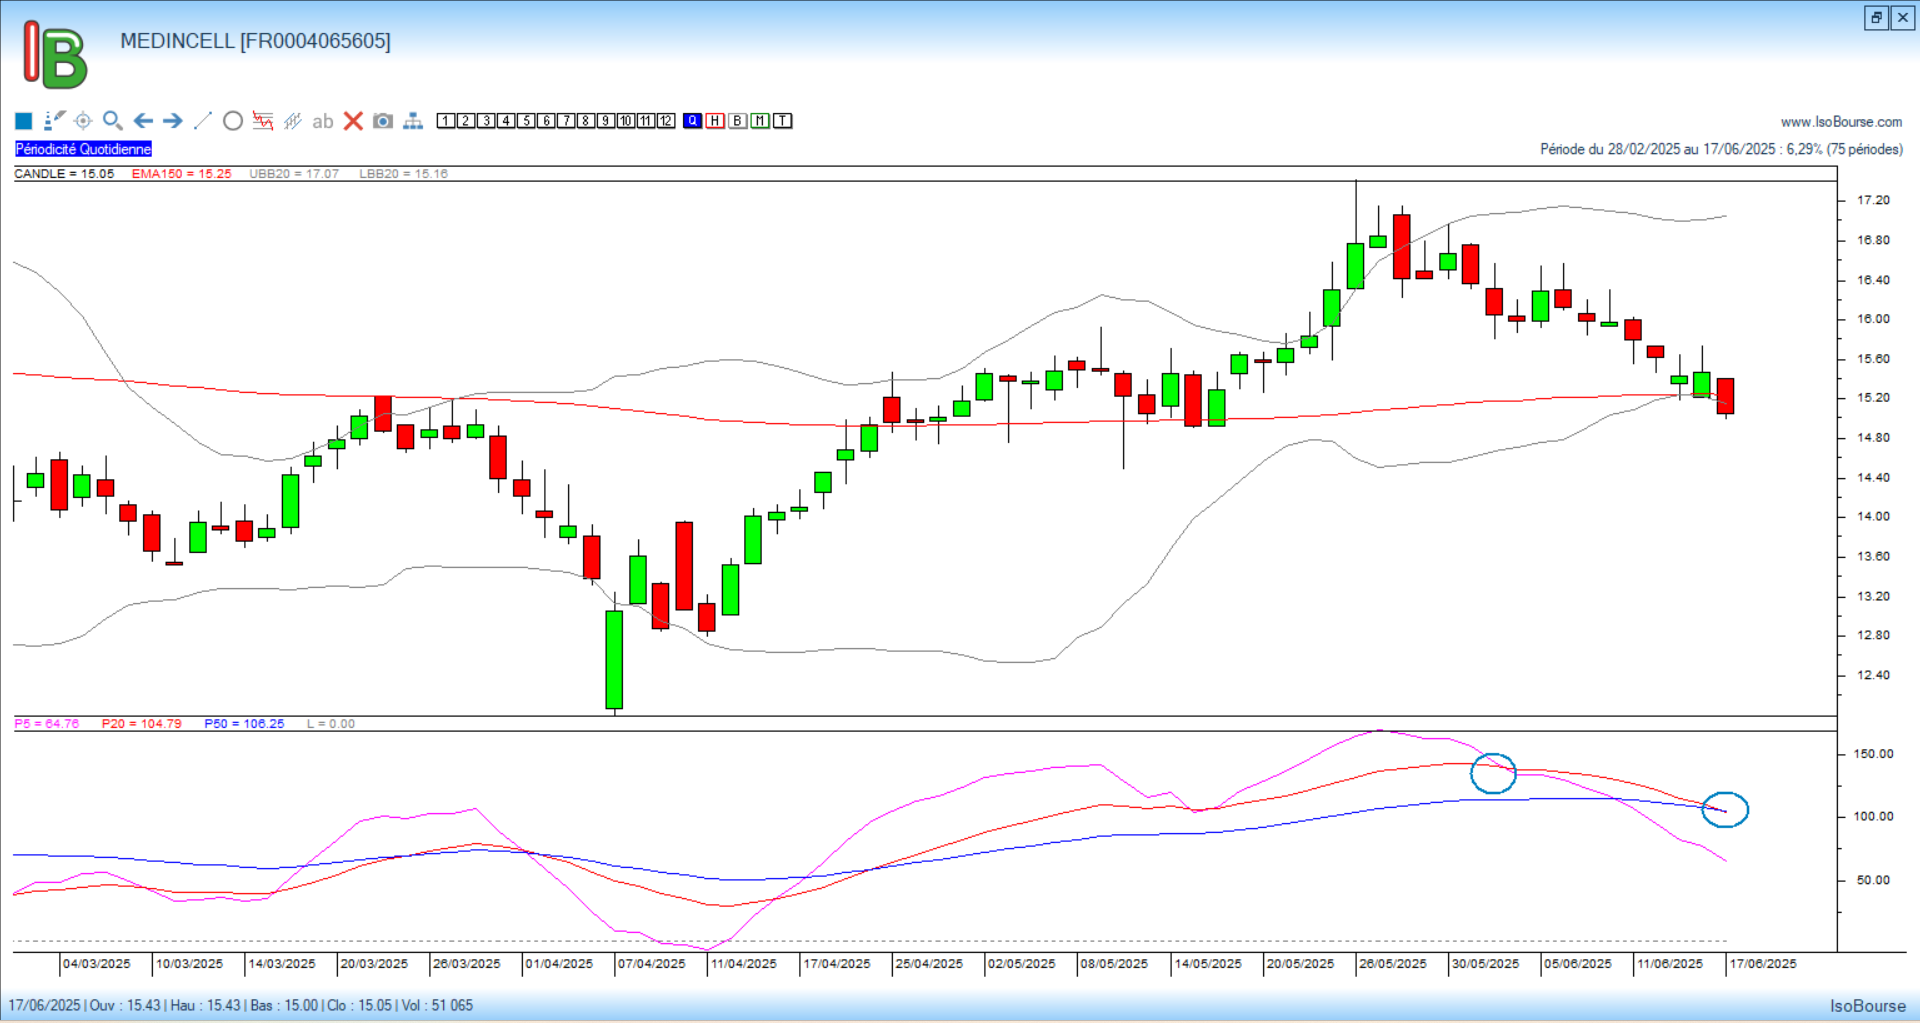Image resolution: width=1920 pixels, height=1023 pixels.
Task: Take a chart snapshot with camera icon
Action: 383,121
